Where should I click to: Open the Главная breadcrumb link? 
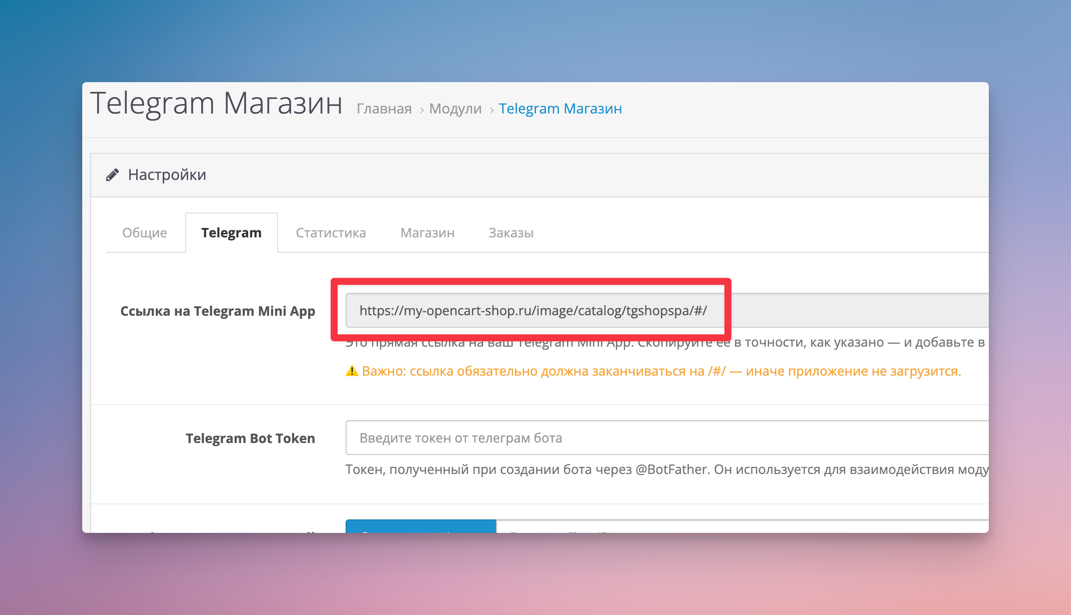coord(384,108)
